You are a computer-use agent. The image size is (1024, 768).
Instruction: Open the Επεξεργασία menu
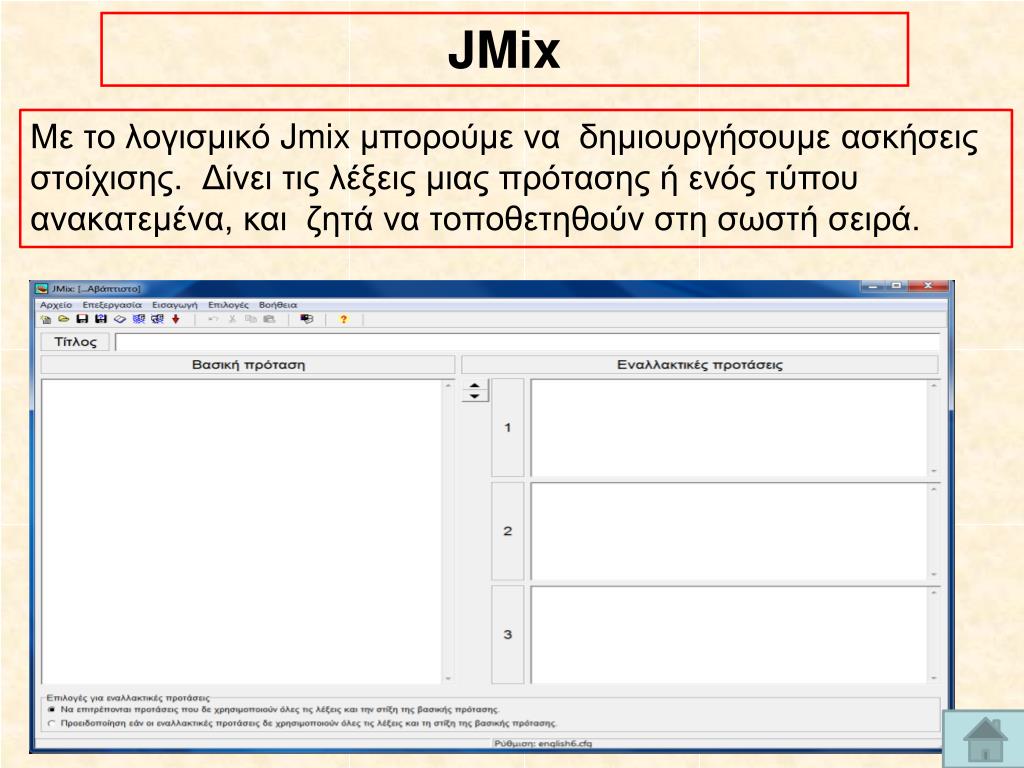coord(112,305)
